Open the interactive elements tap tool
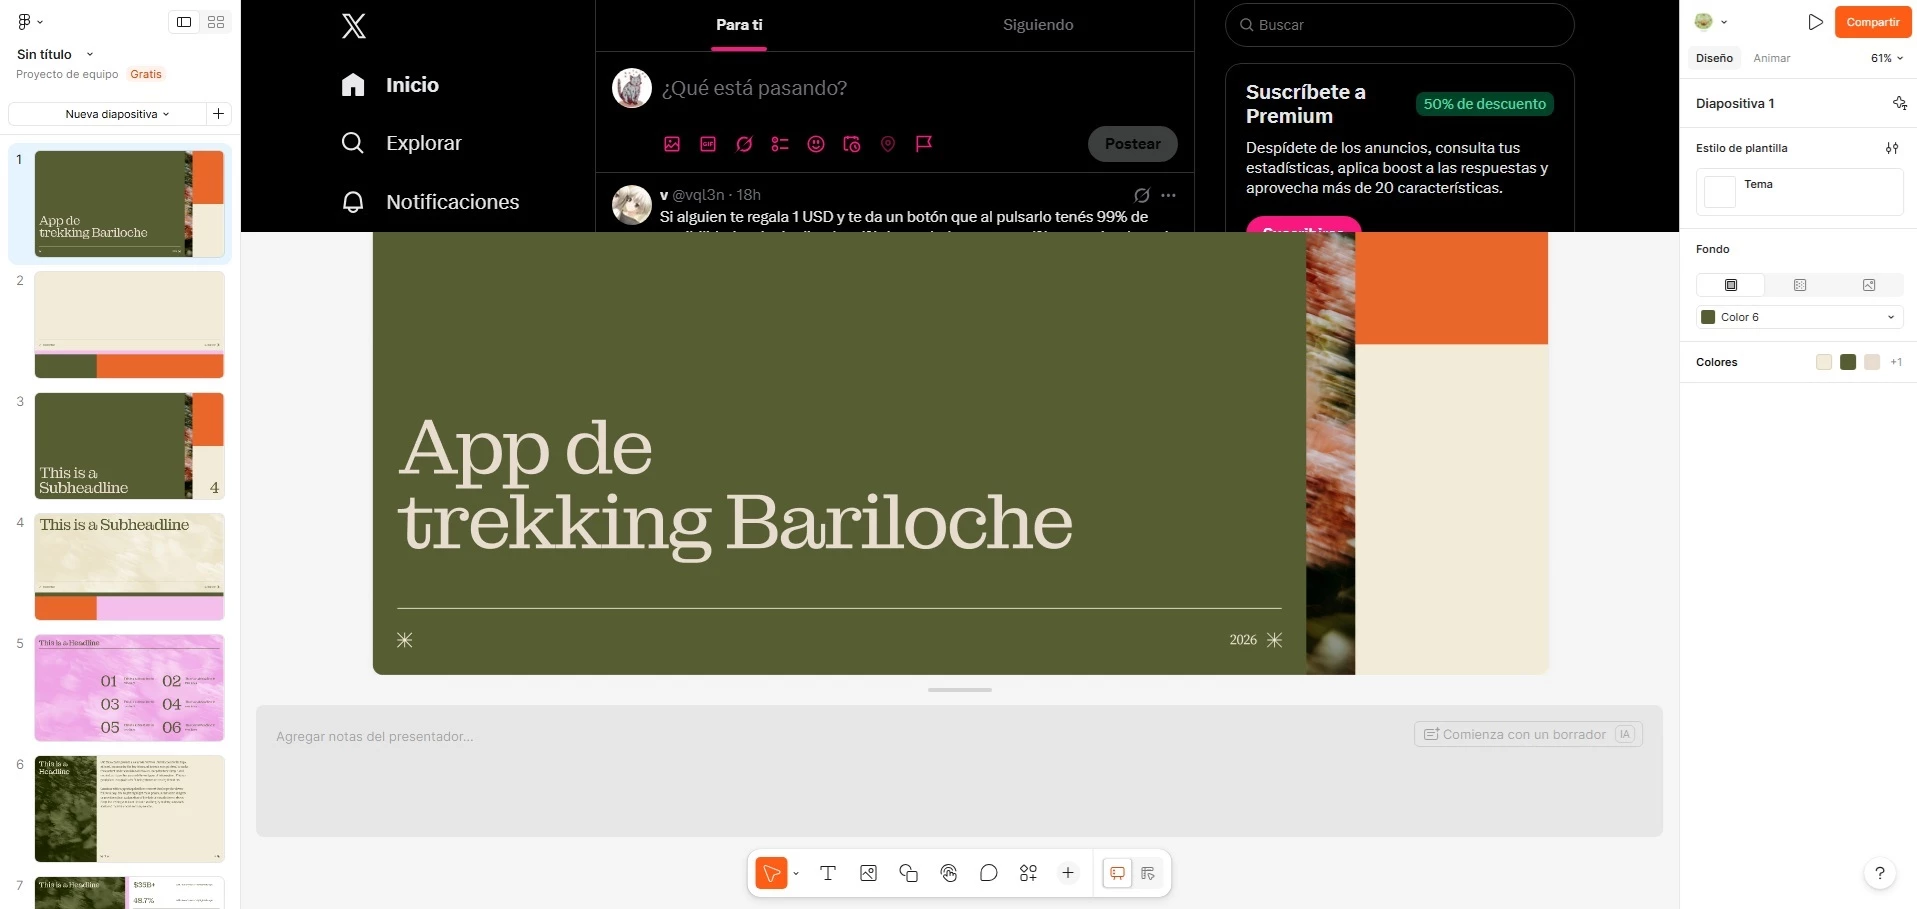The image size is (1917, 909). 949,873
